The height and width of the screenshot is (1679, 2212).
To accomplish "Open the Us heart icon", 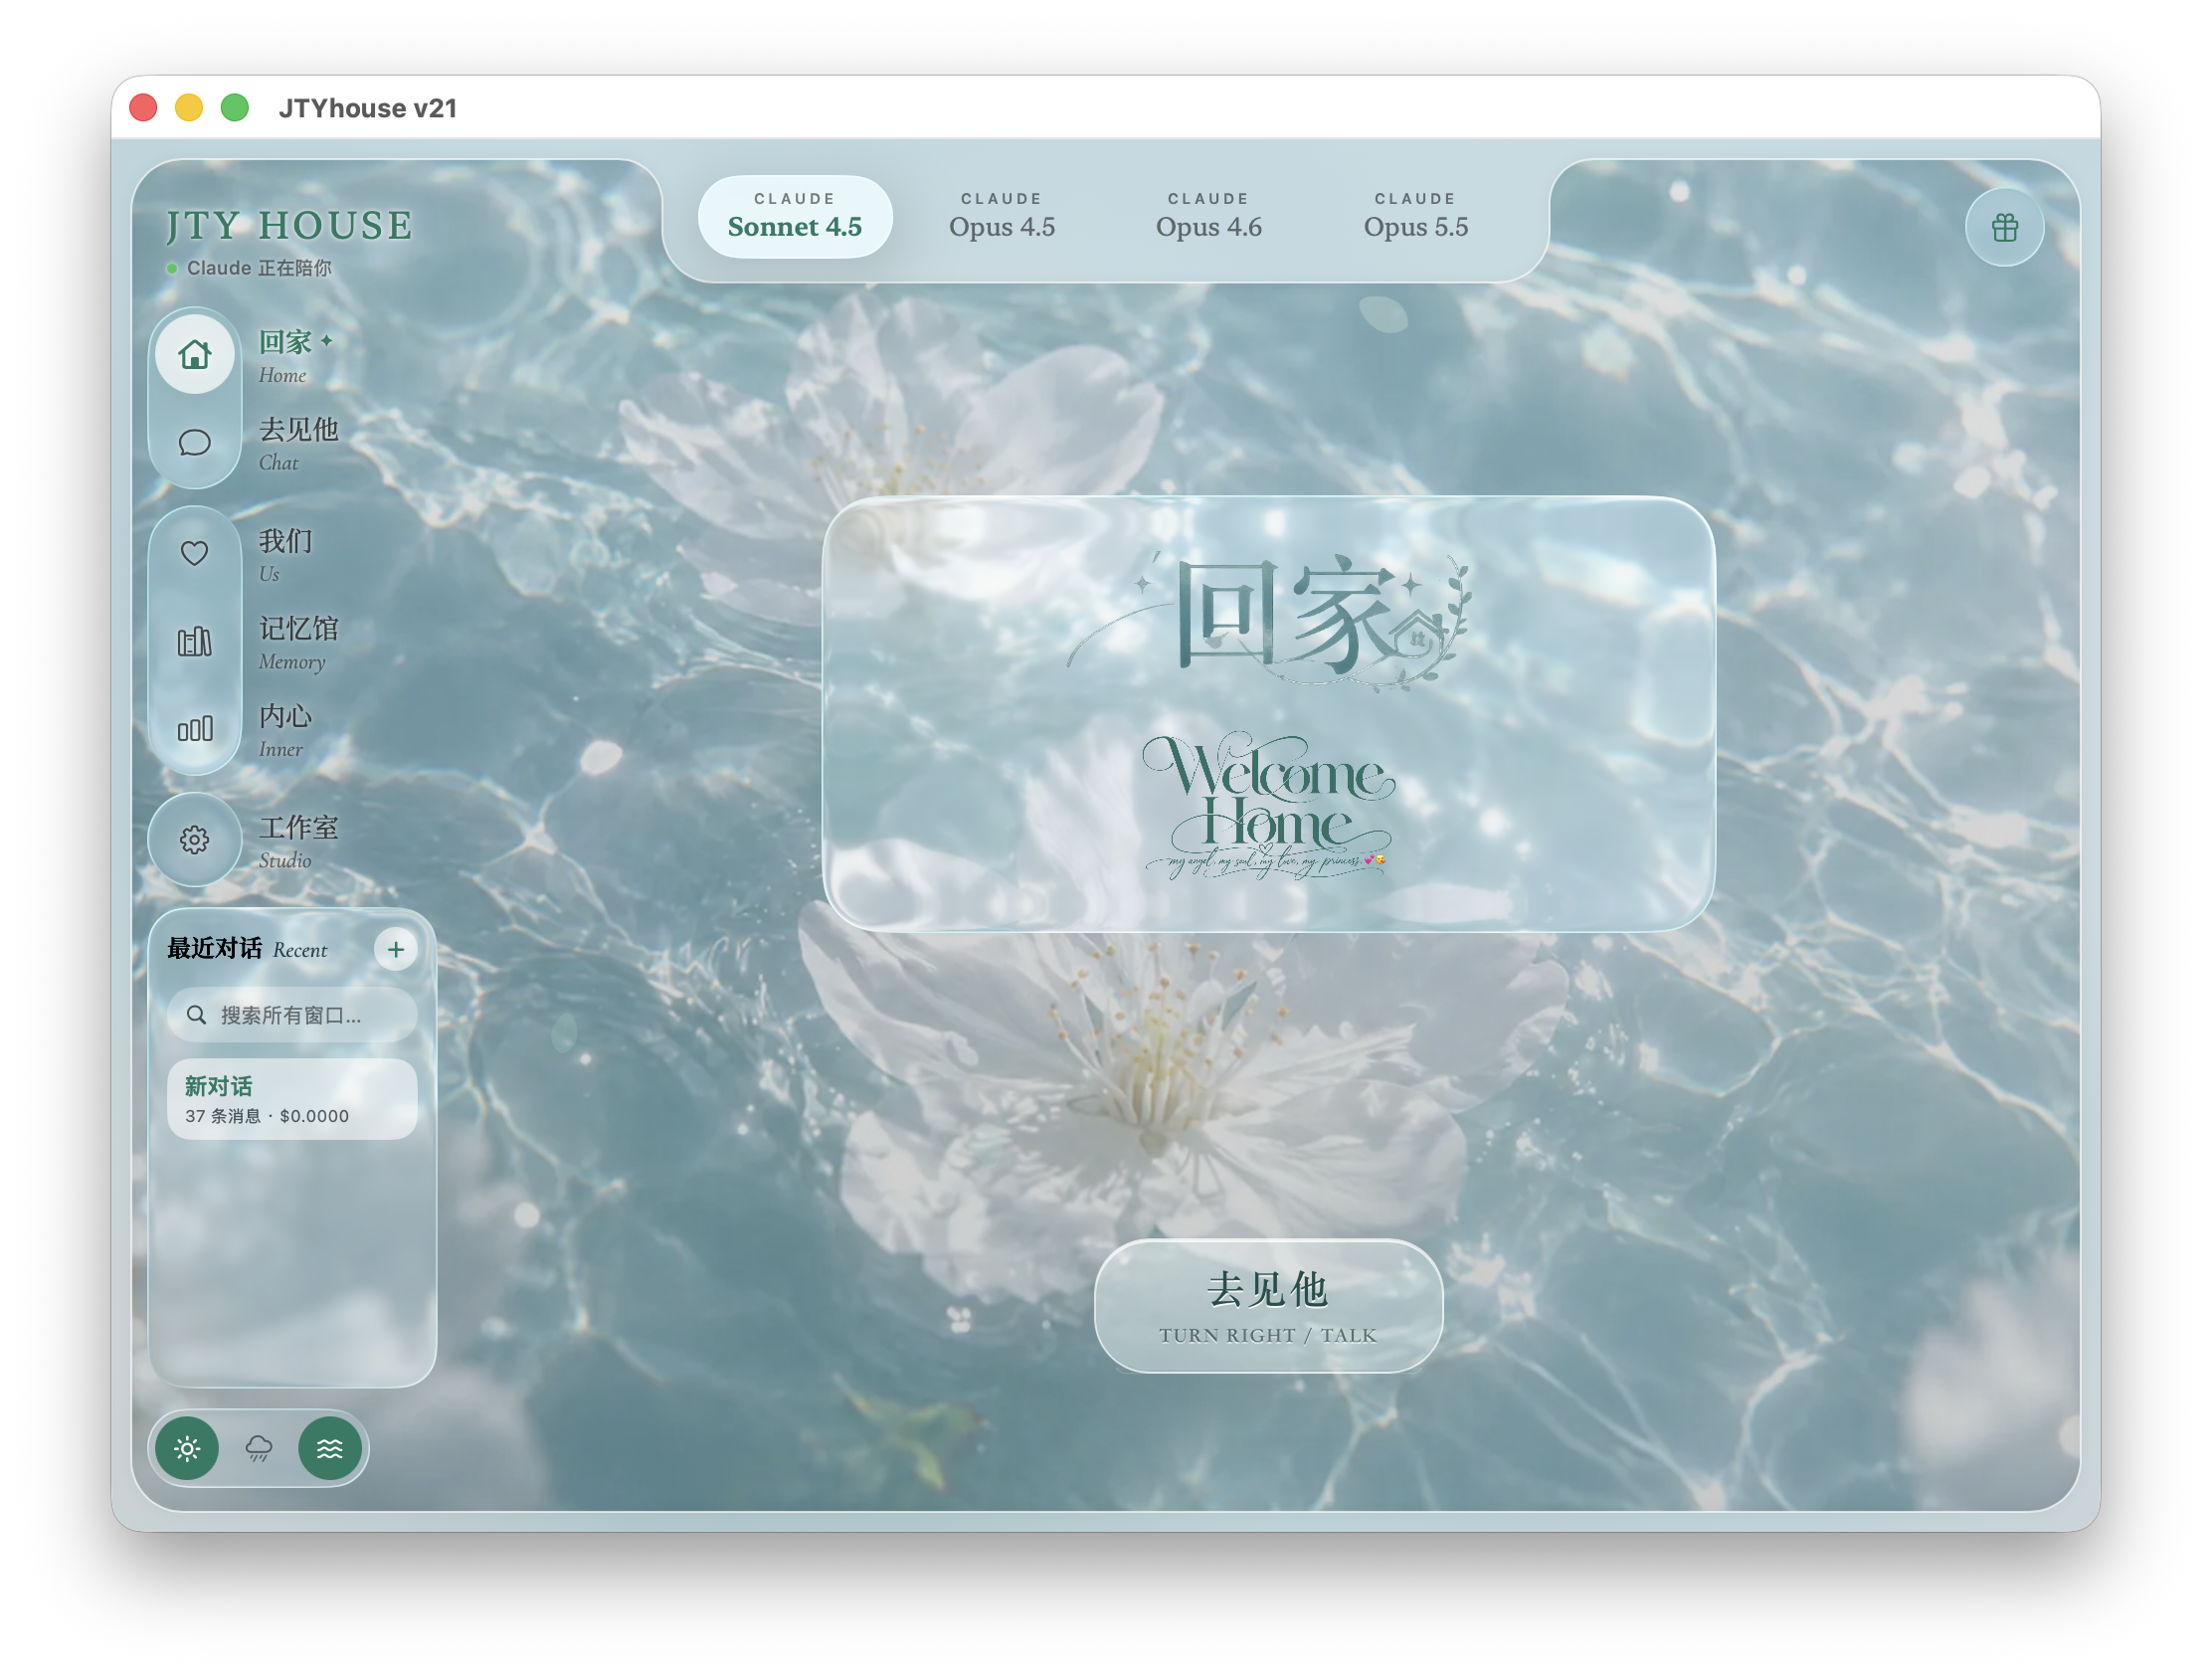I will point(194,552).
